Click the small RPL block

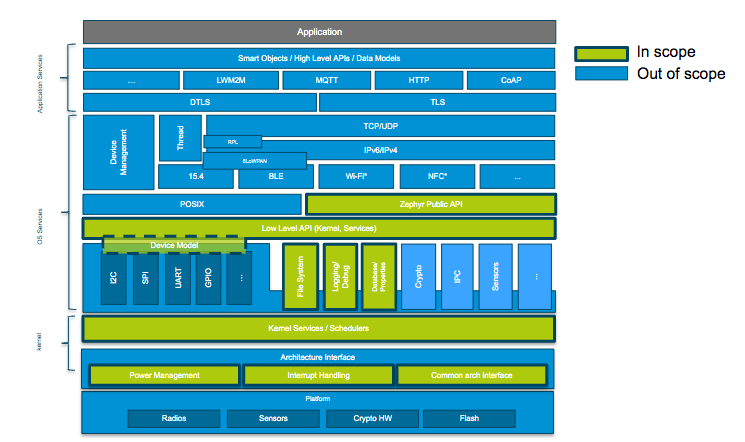coord(232,142)
